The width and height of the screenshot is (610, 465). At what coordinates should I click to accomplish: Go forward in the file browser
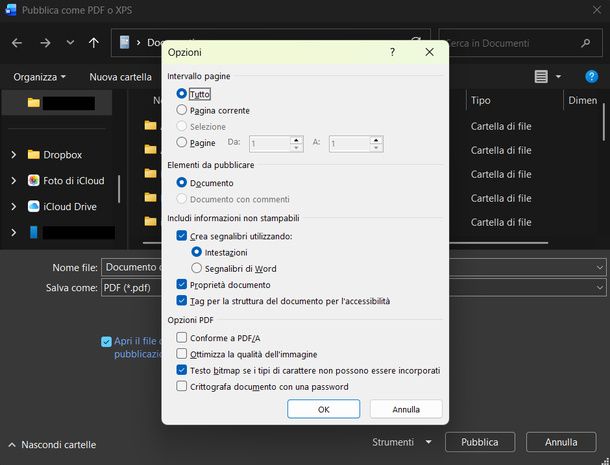point(45,43)
